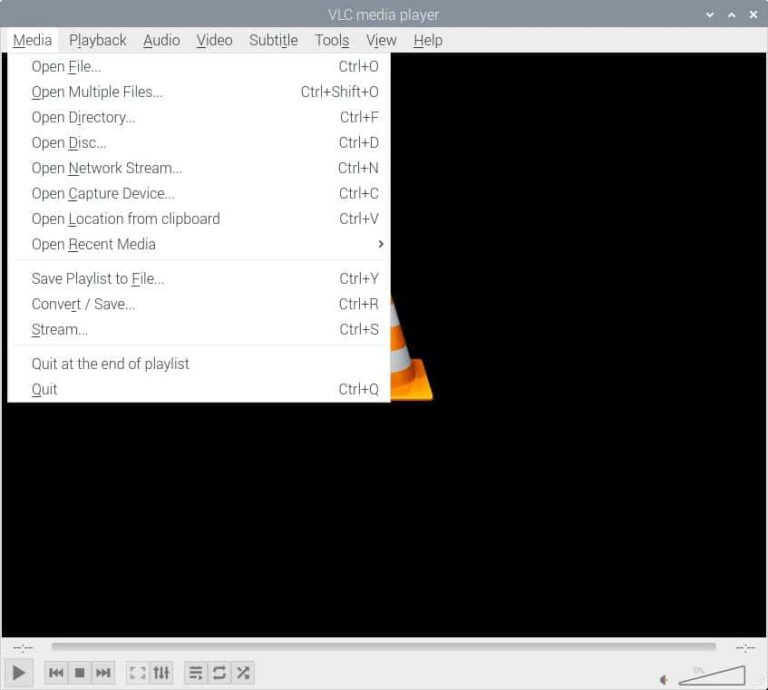Click Quit in the Media menu

(x=45, y=389)
